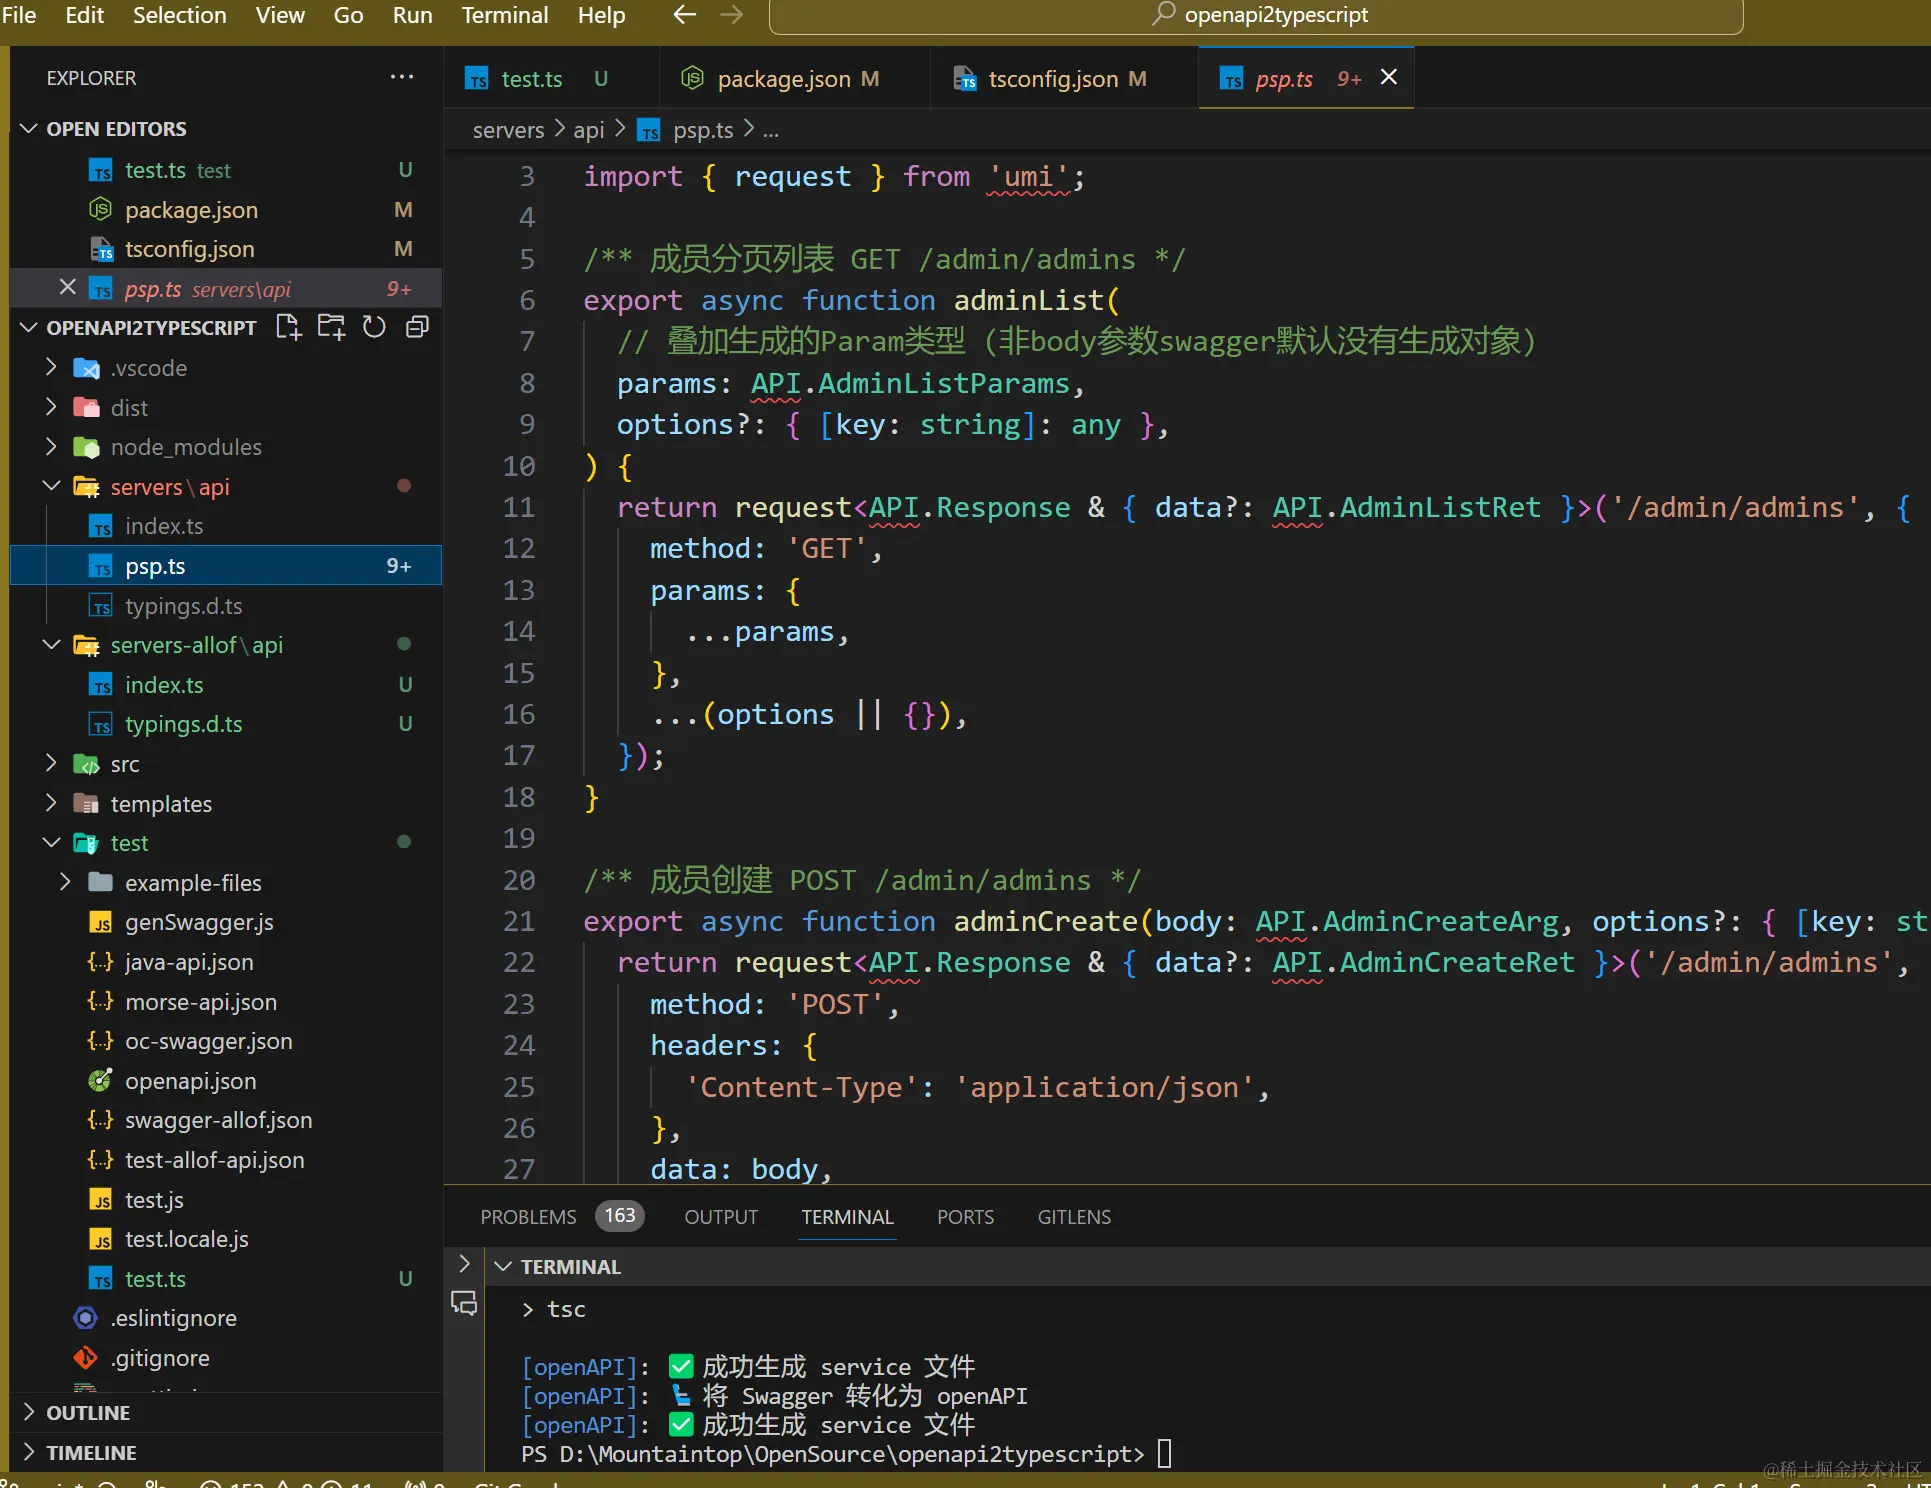1931x1488 pixels.
Task: Click the node_modules folder icon
Action: [86, 447]
